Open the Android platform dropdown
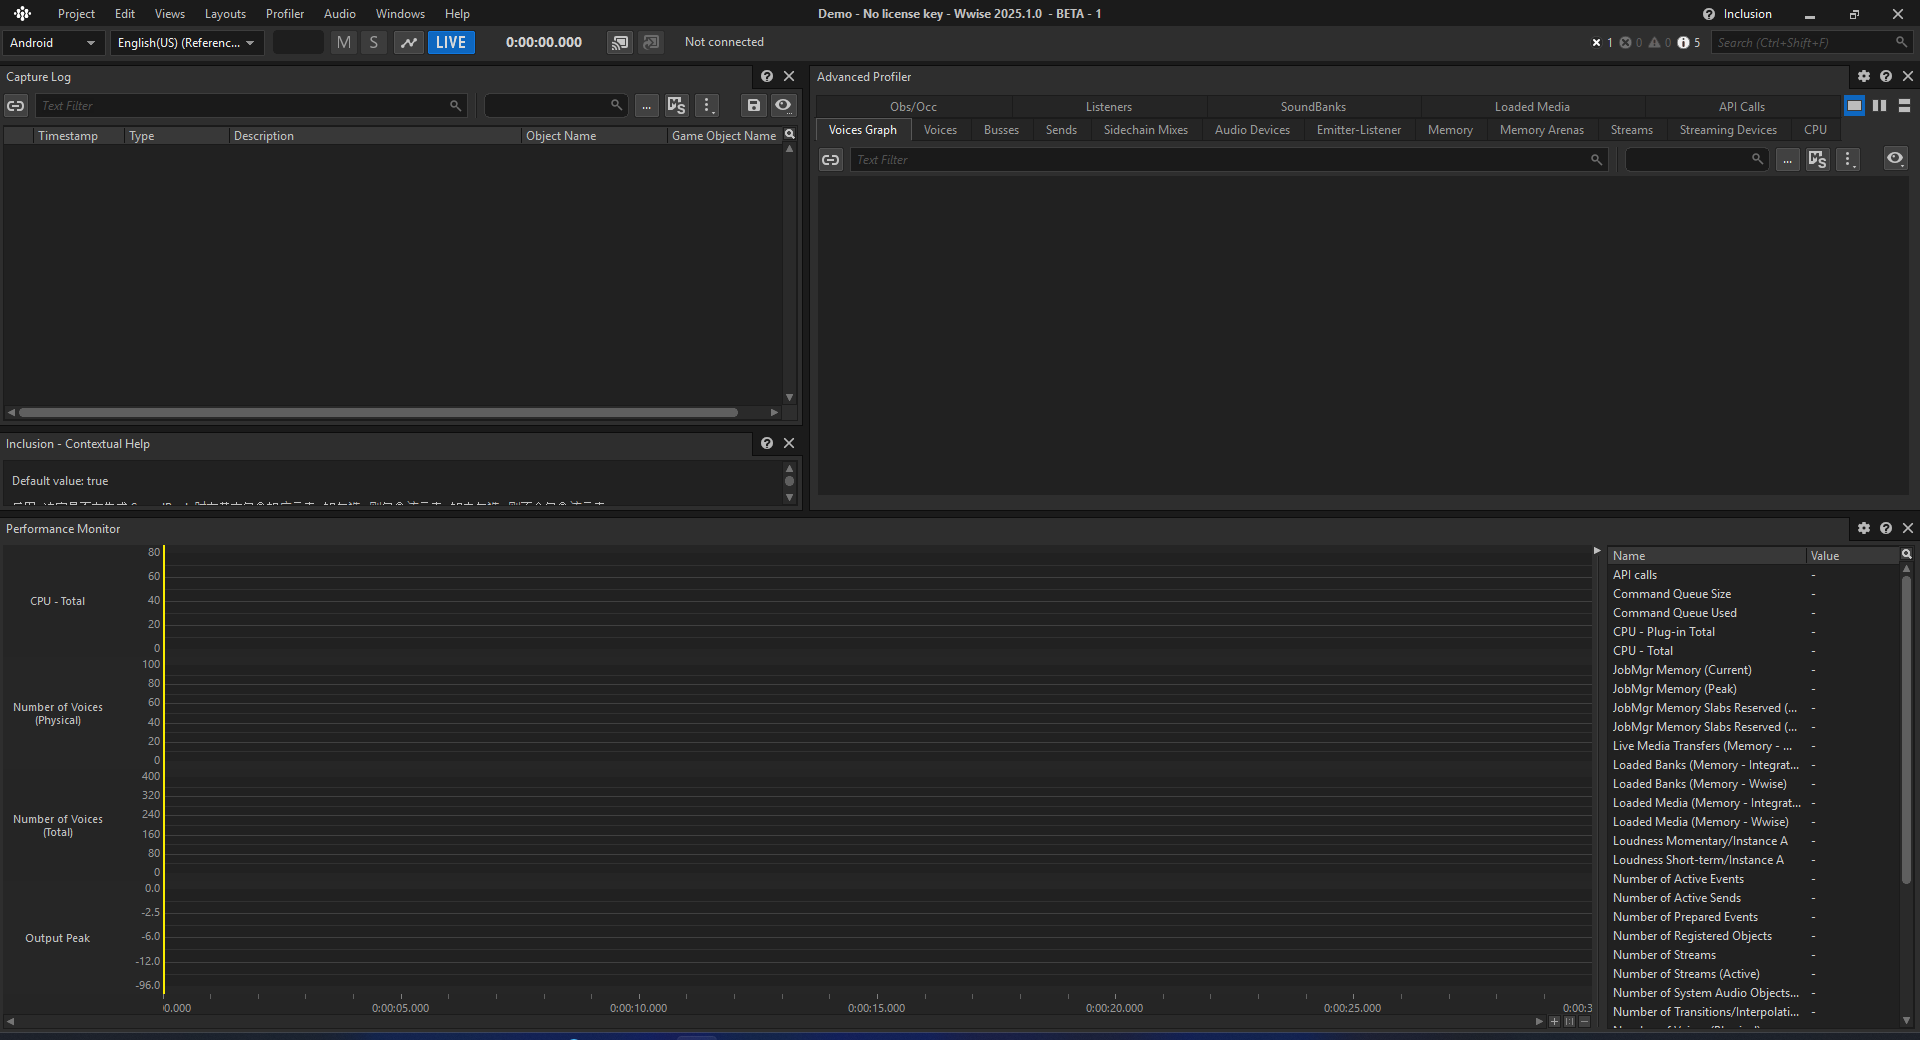This screenshot has width=1928, height=1040. coord(53,43)
